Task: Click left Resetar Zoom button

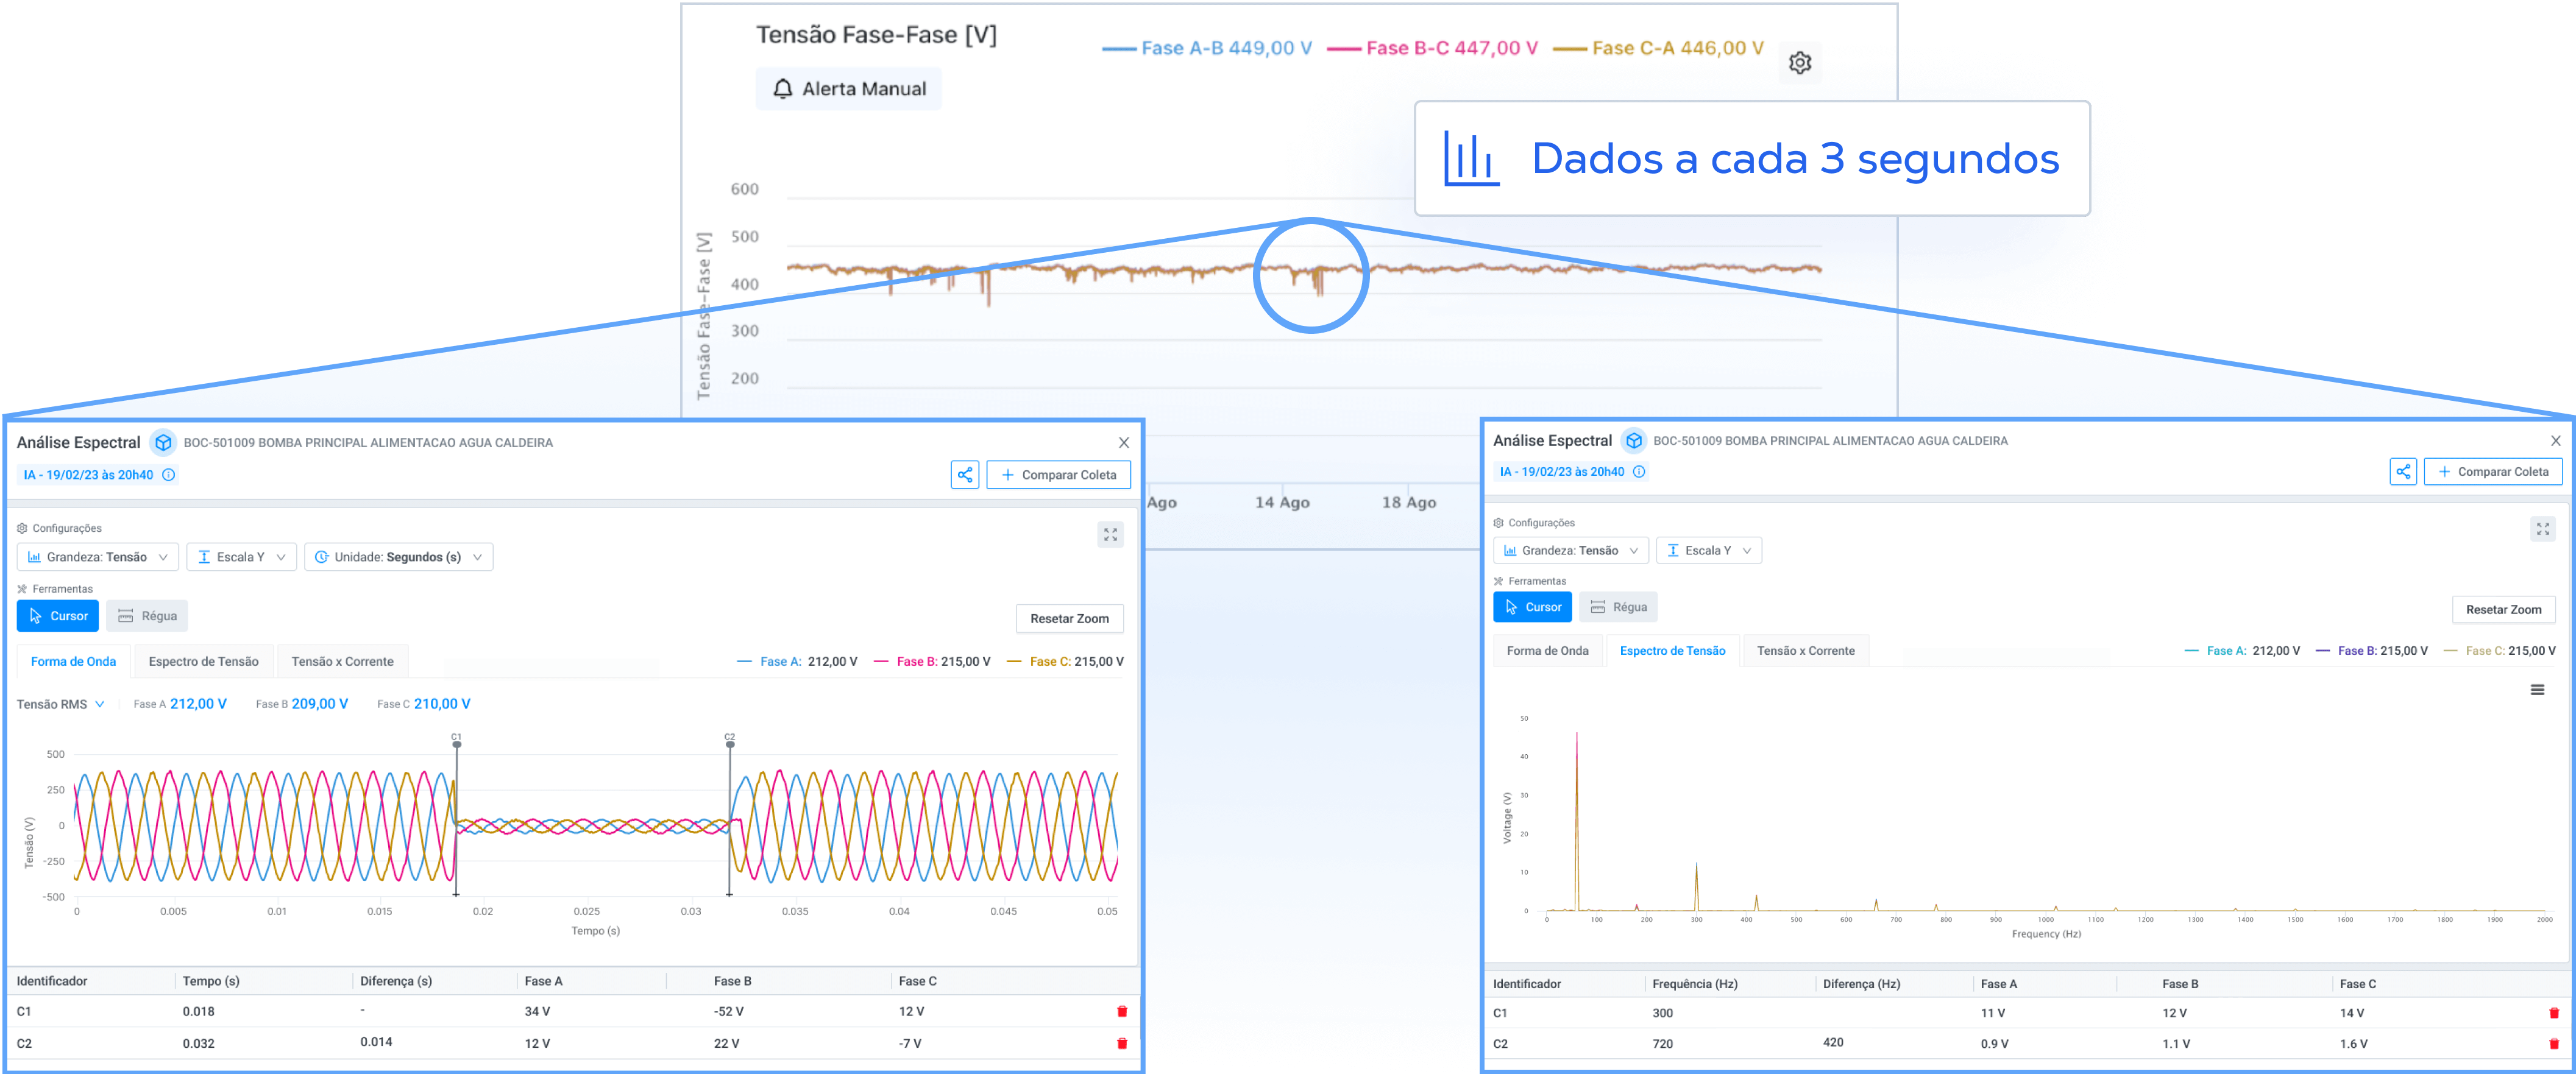Action: tap(1069, 619)
